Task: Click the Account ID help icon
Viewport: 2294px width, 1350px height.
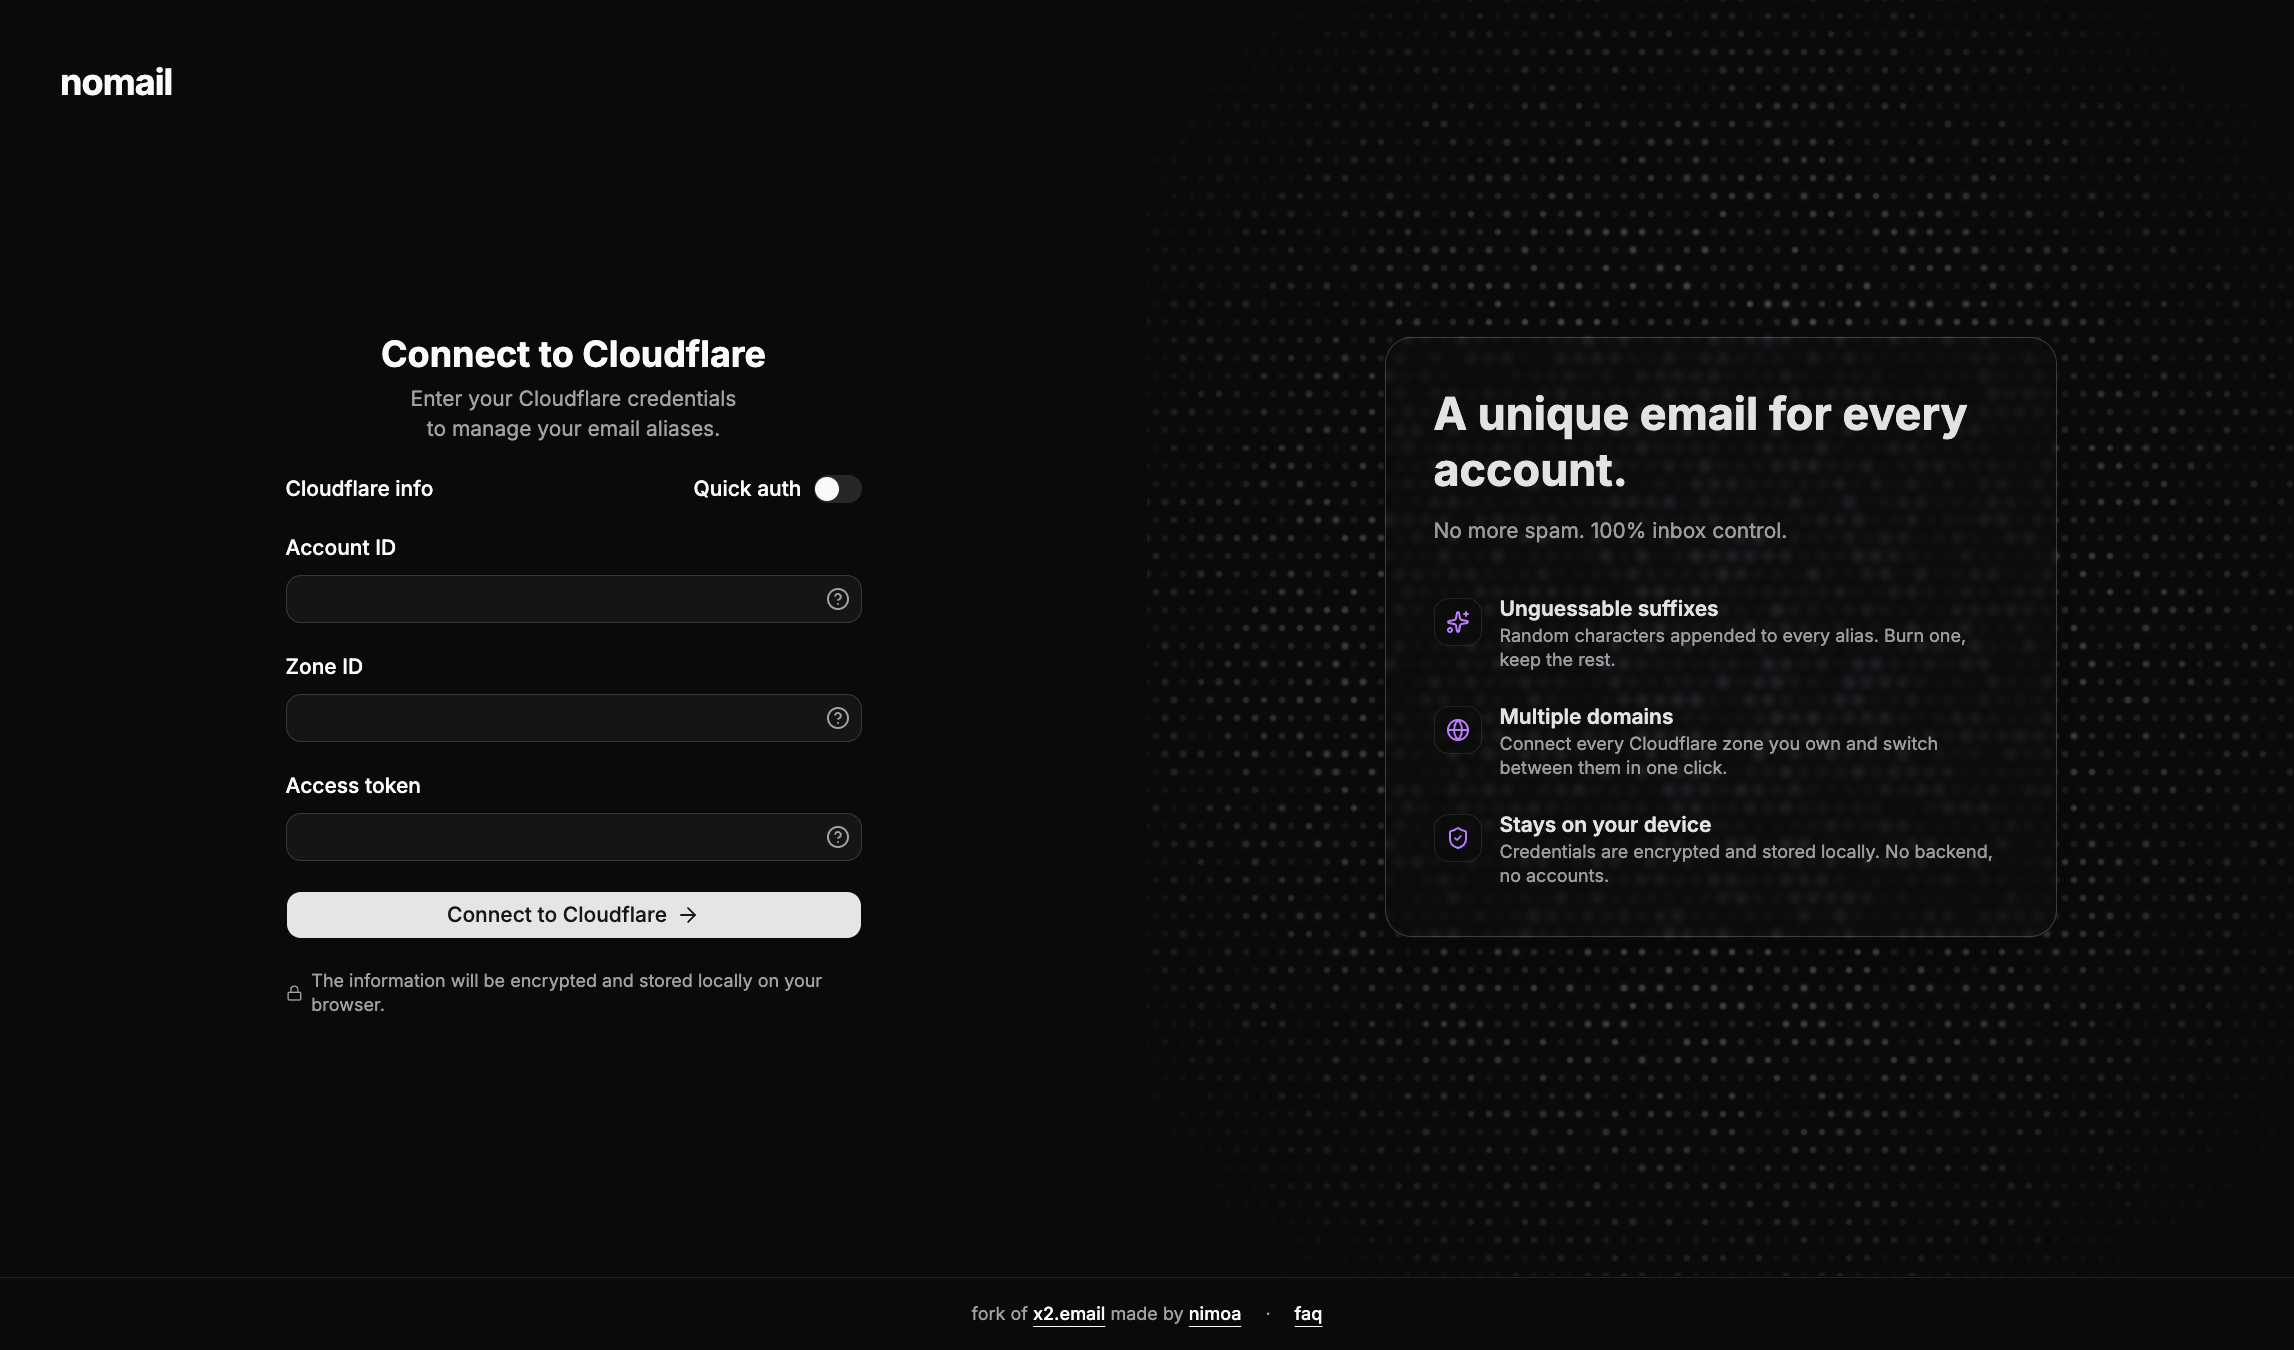Action: (x=837, y=598)
